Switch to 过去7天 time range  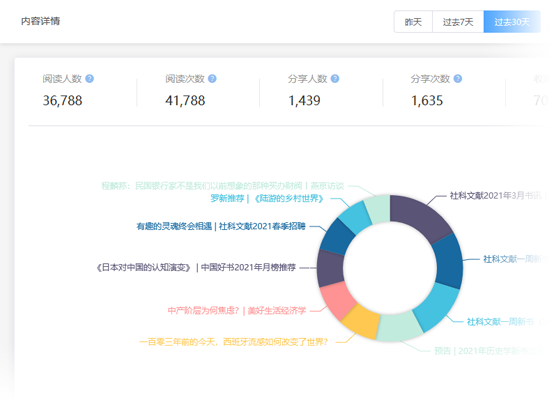458,22
